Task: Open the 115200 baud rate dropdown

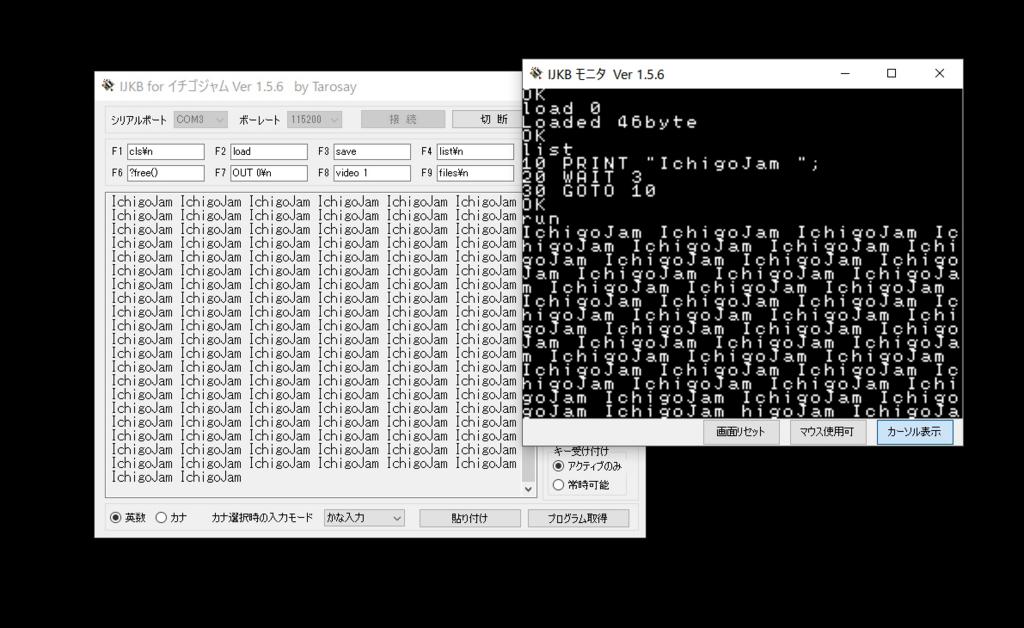Action: pos(315,119)
